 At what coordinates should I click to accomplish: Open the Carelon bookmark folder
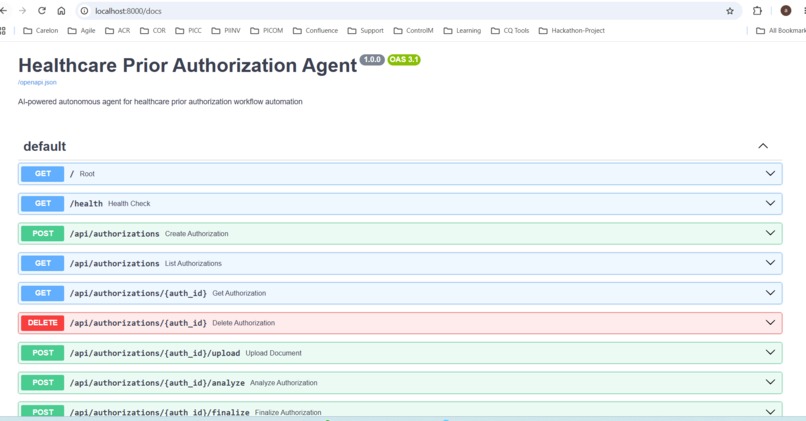coord(41,31)
